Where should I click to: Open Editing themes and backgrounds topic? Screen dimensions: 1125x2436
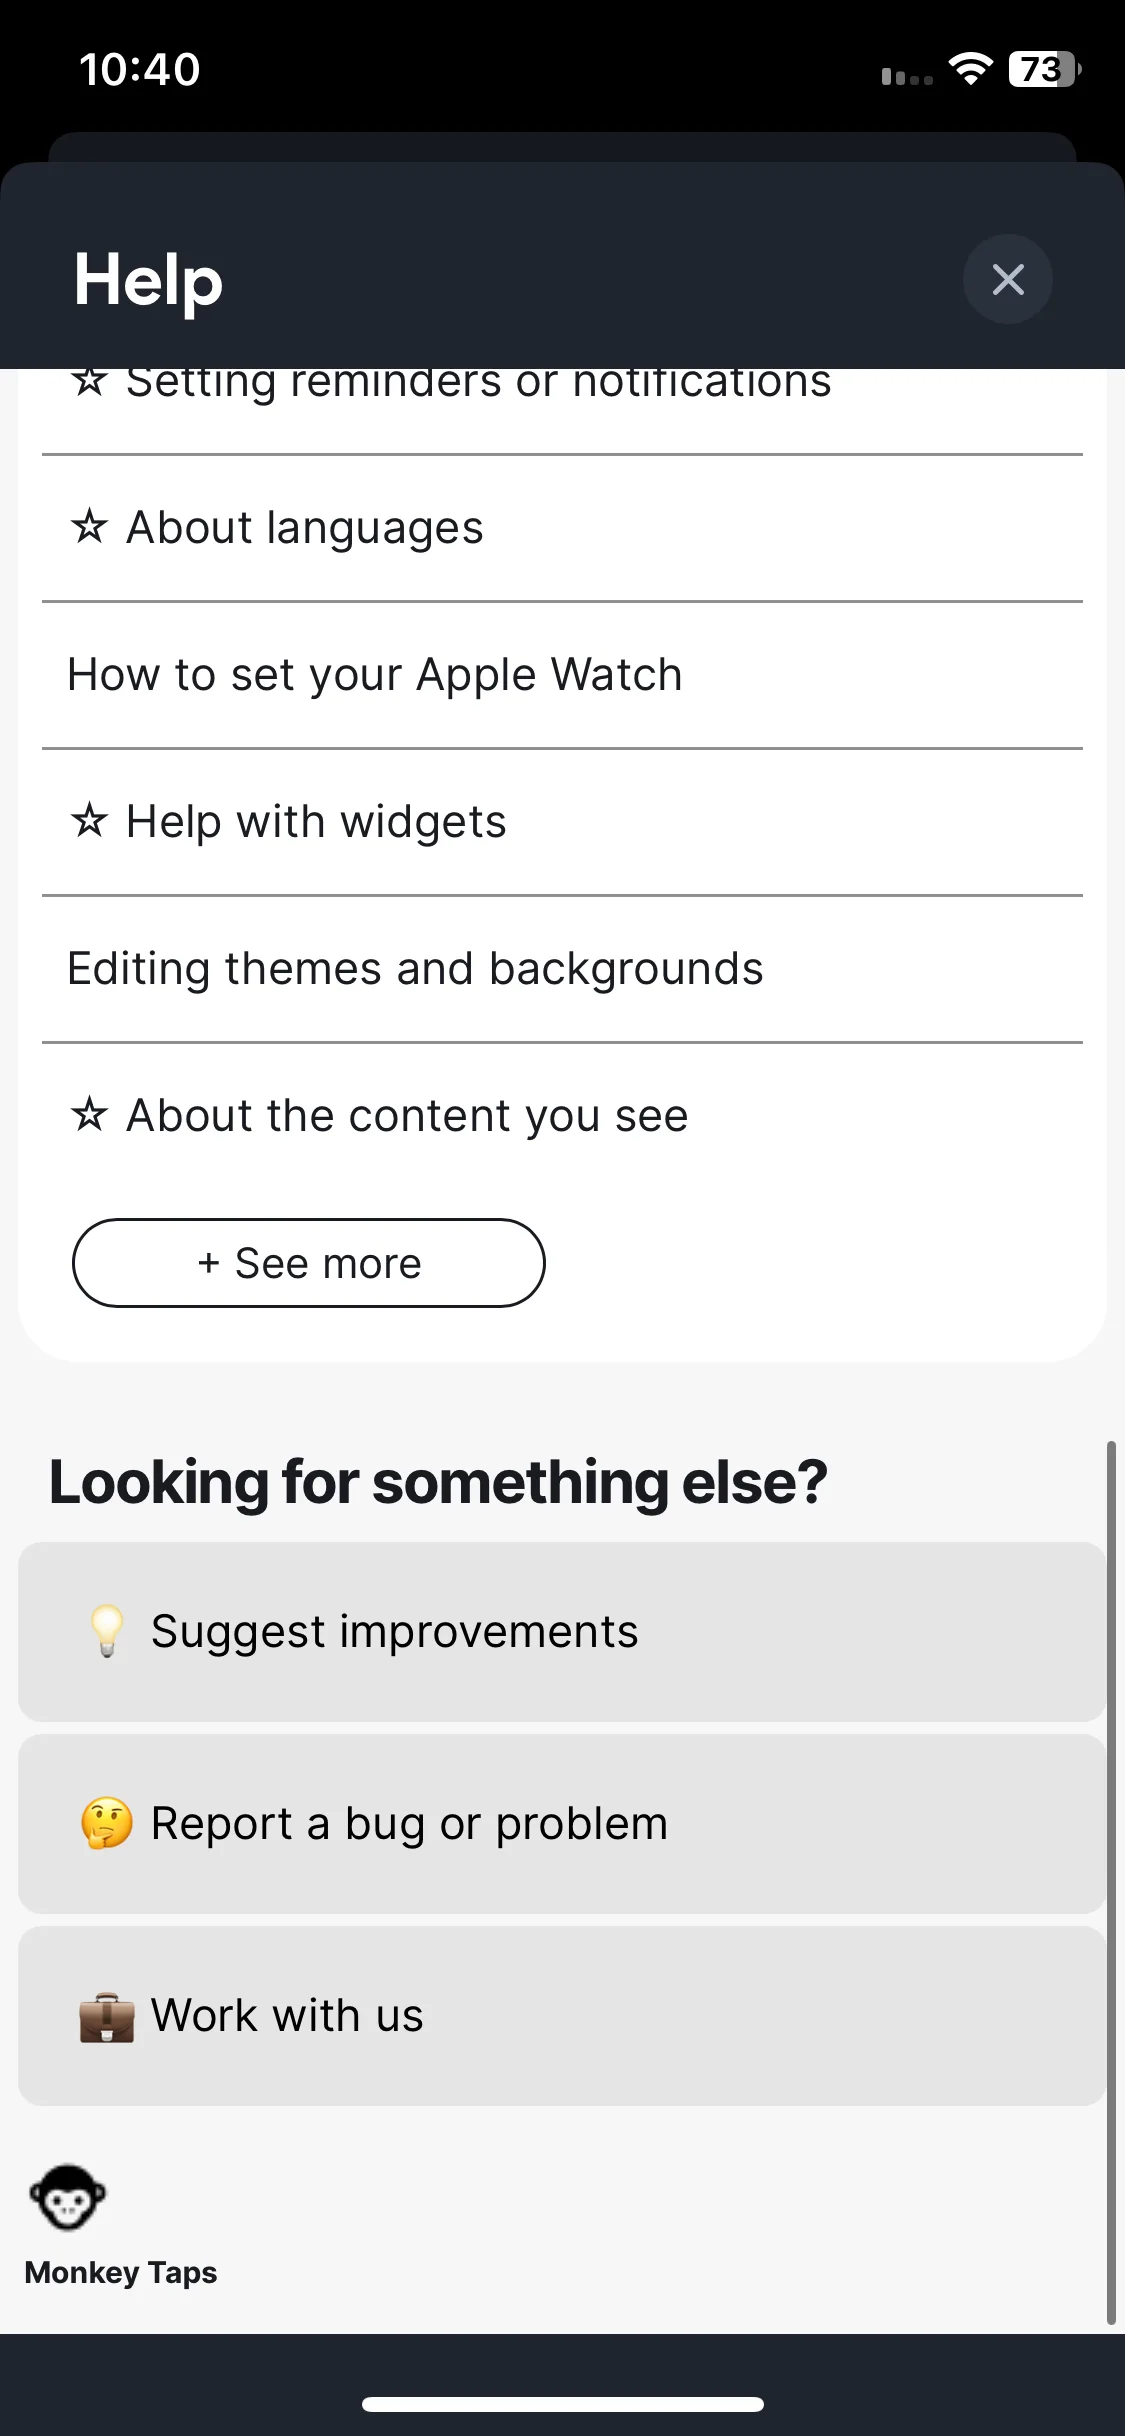[x=562, y=969]
